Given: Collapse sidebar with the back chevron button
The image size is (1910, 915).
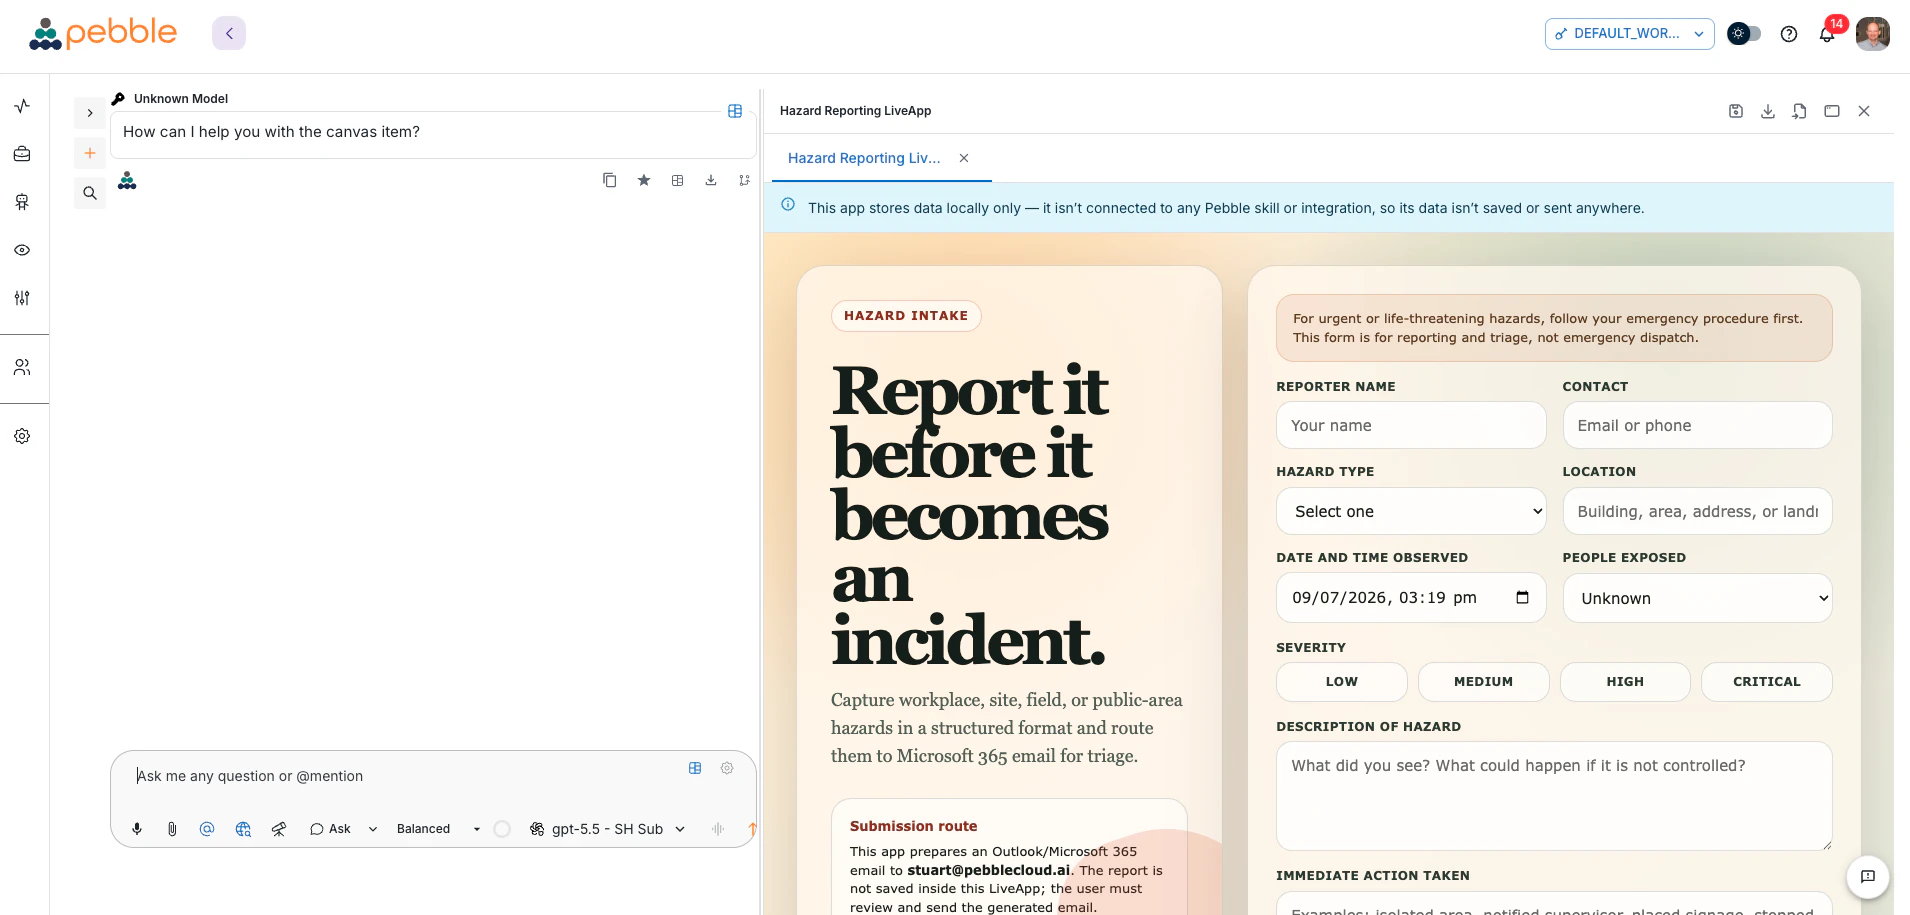Looking at the screenshot, I should (229, 33).
